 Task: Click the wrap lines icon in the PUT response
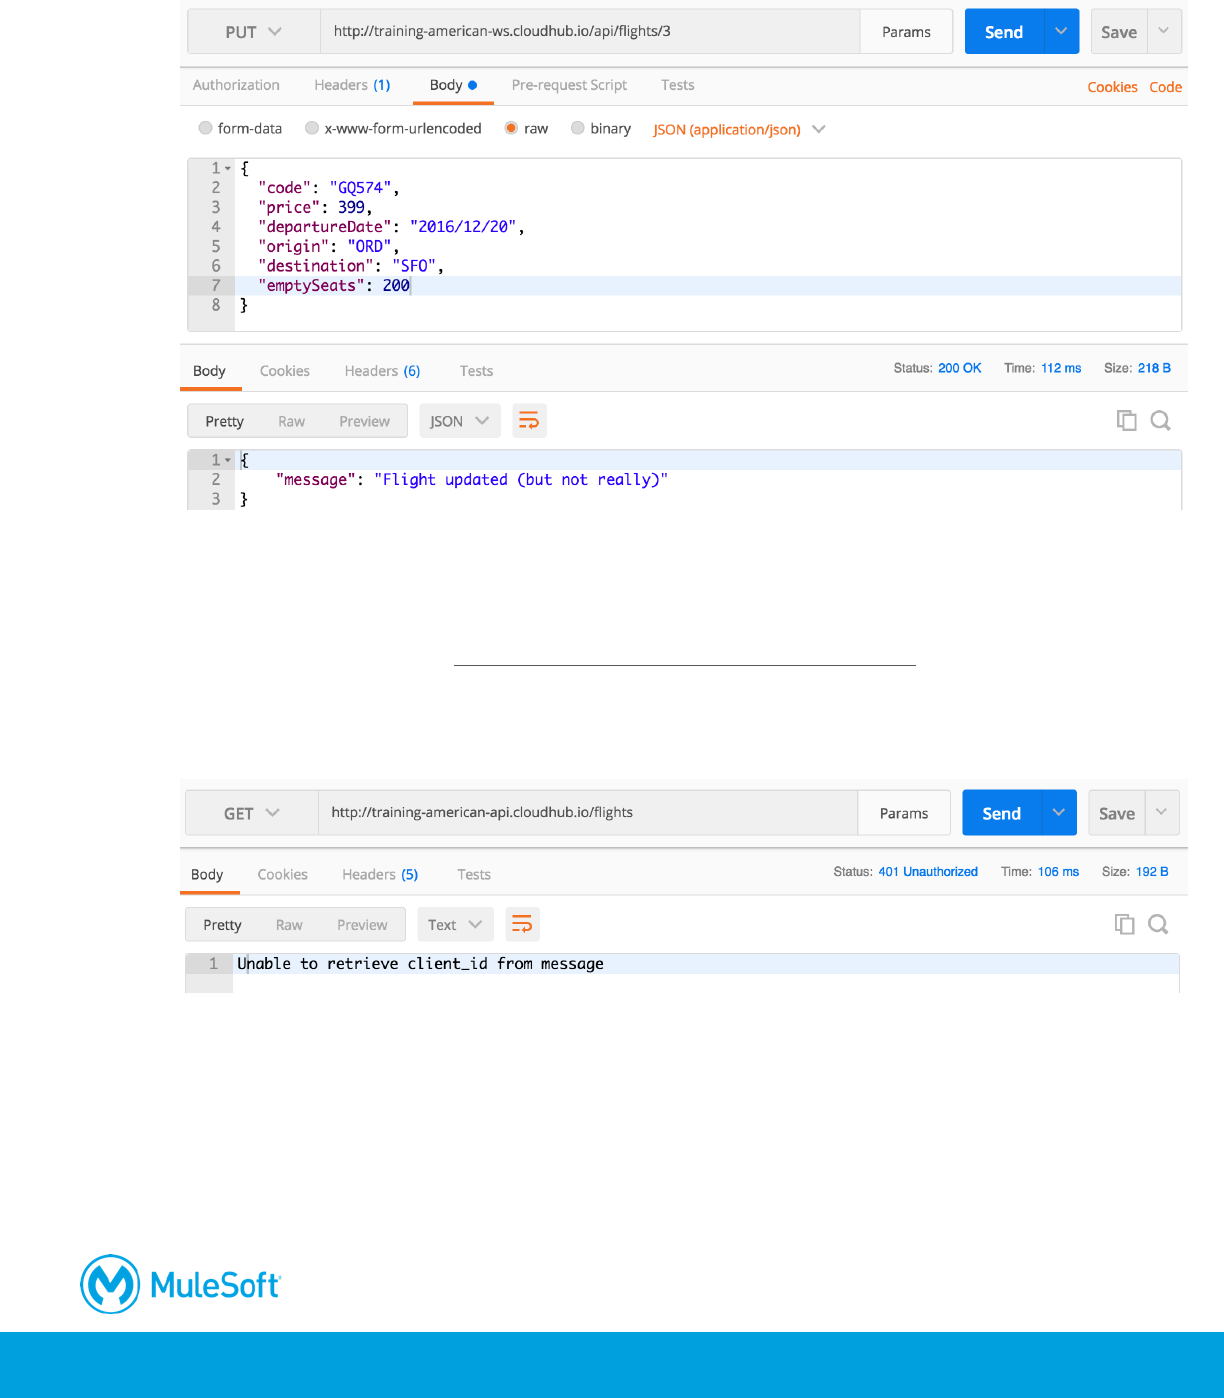pos(529,421)
